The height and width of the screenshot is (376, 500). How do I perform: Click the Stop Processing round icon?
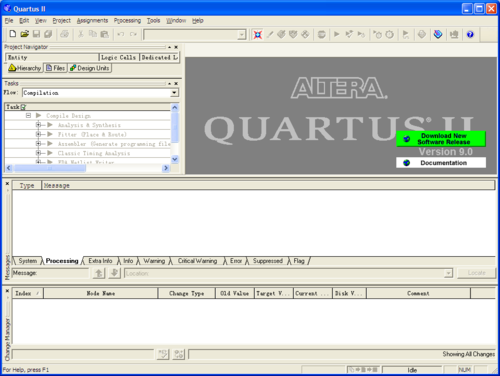[321, 34]
